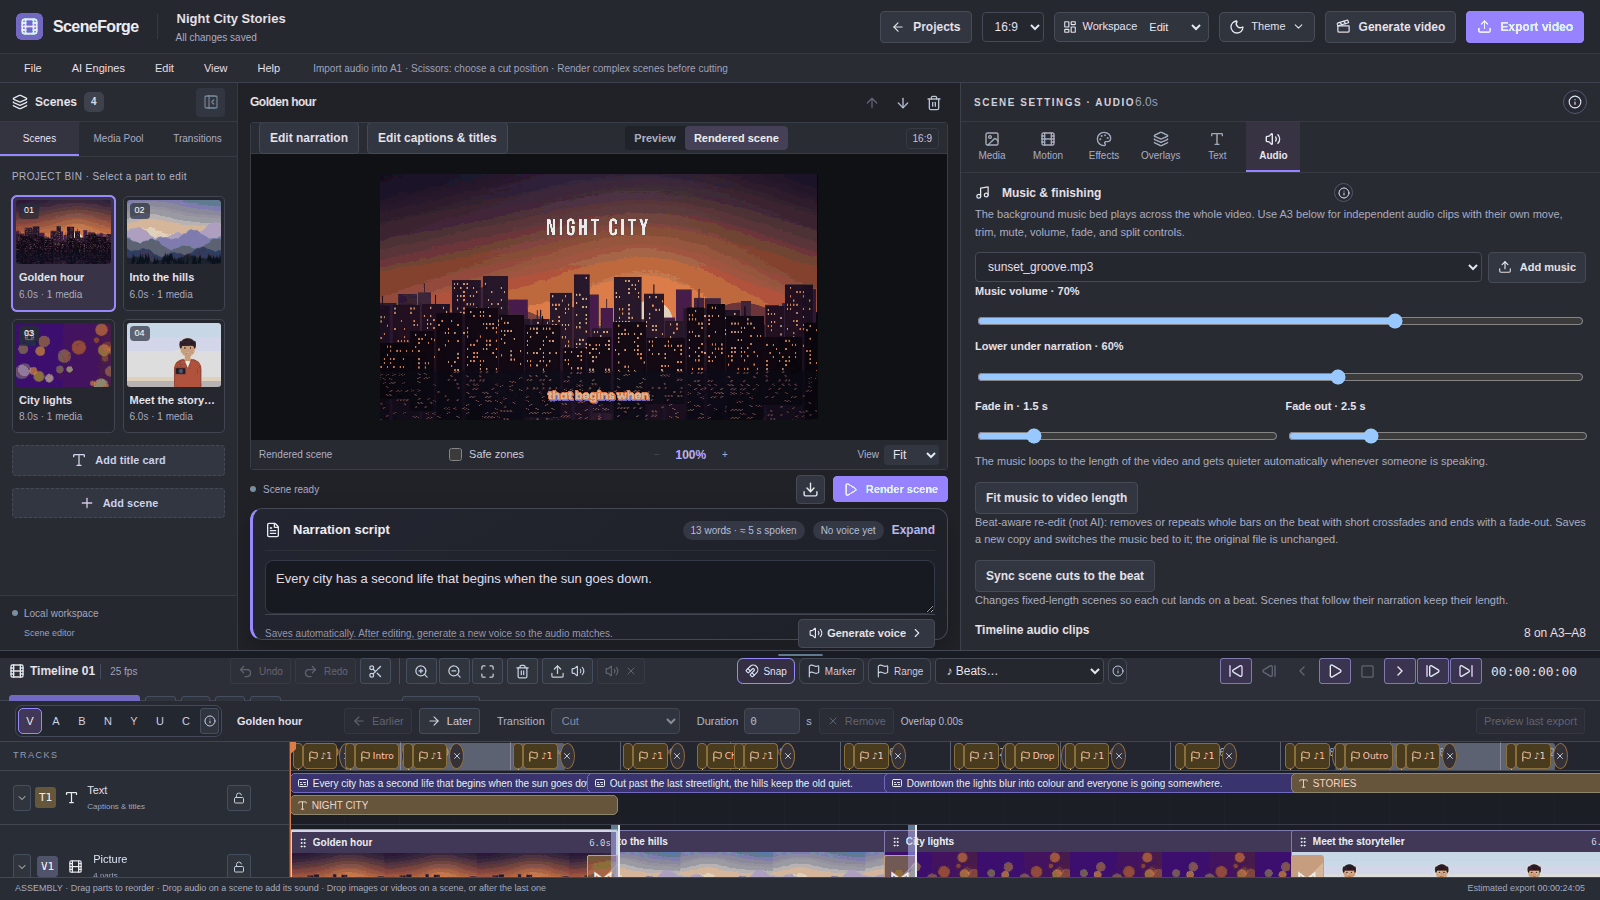Open the sunset_groove.mp3 music dropdown
The height and width of the screenshot is (900, 1600).
point(1228,267)
